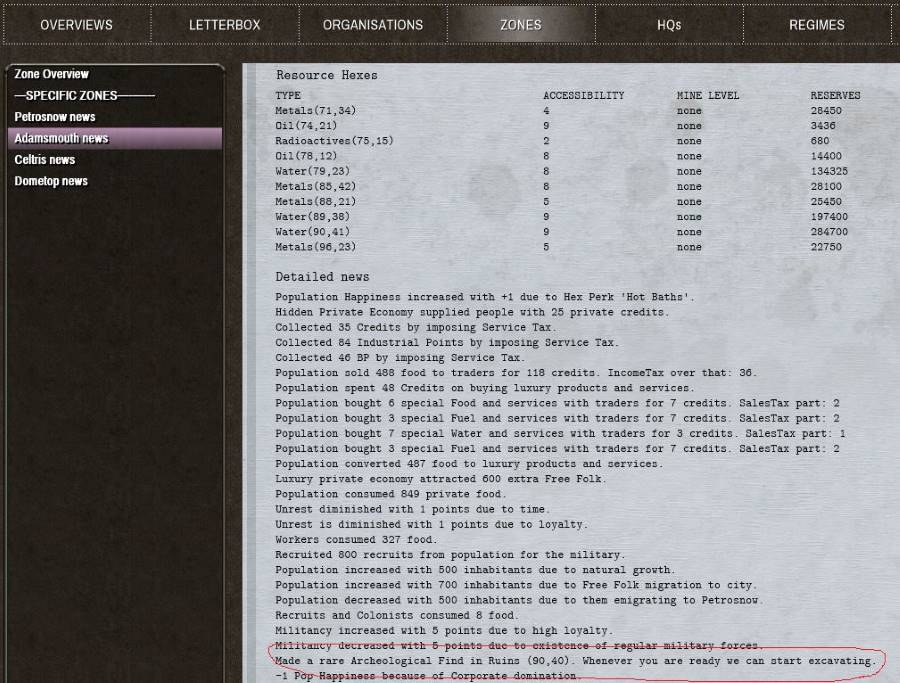Click the ACCESSIBILITY column header
The width and height of the screenshot is (900, 683).
coord(584,95)
